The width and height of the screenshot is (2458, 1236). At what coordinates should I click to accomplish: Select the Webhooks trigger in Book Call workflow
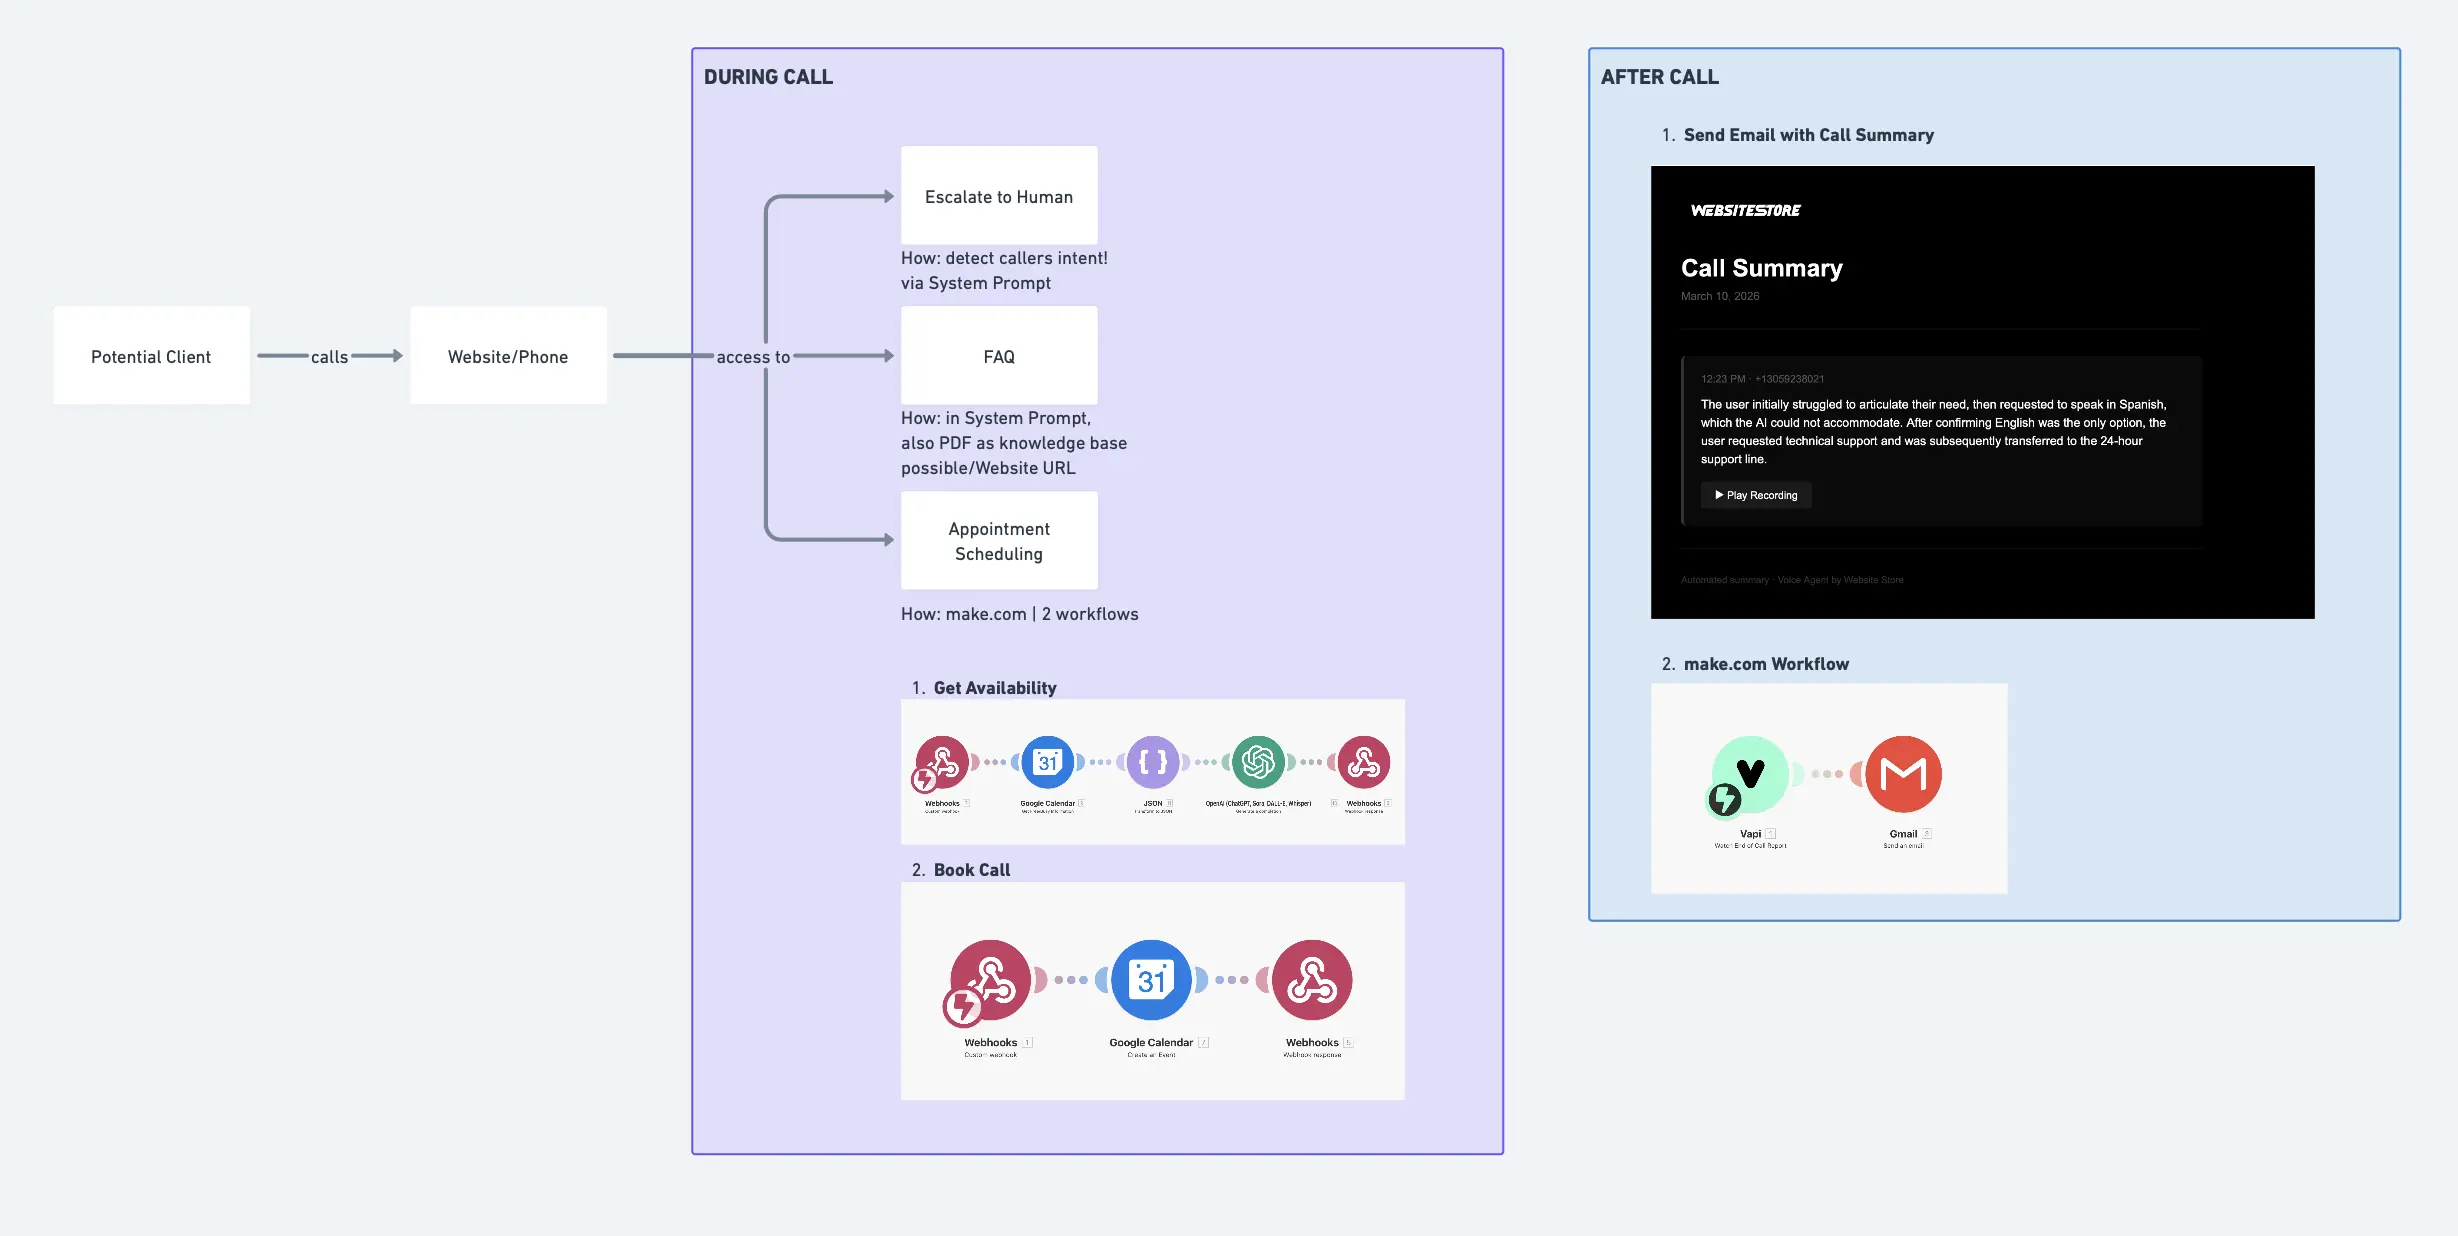click(990, 981)
